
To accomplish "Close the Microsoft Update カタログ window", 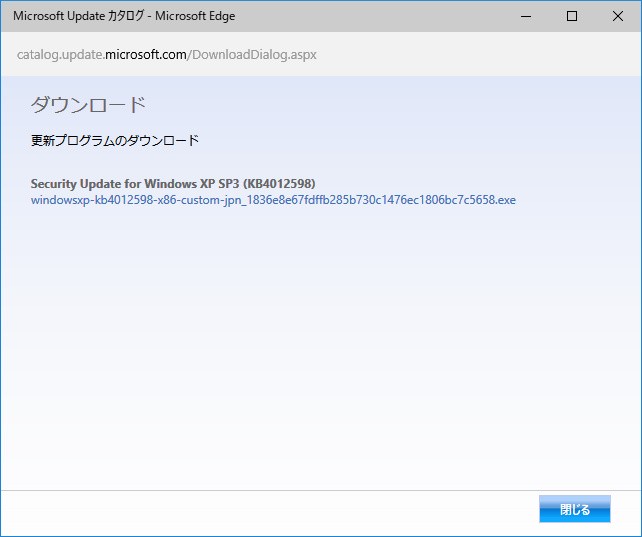I will point(617,16).
